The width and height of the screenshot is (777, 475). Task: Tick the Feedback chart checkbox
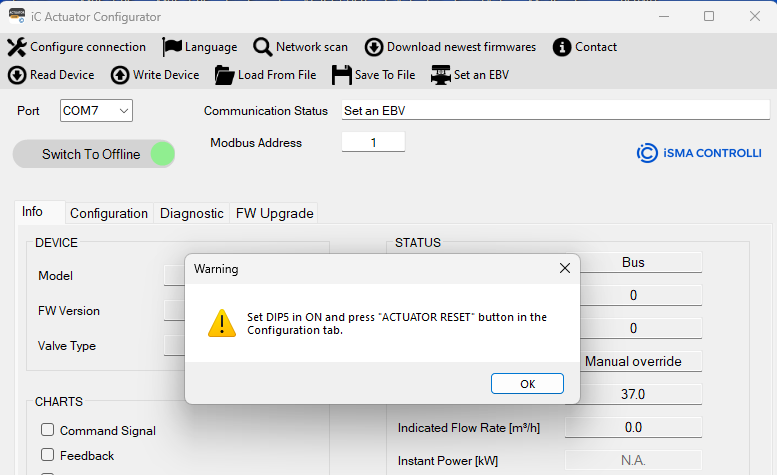pyautogui.click(x=47, y=456)
